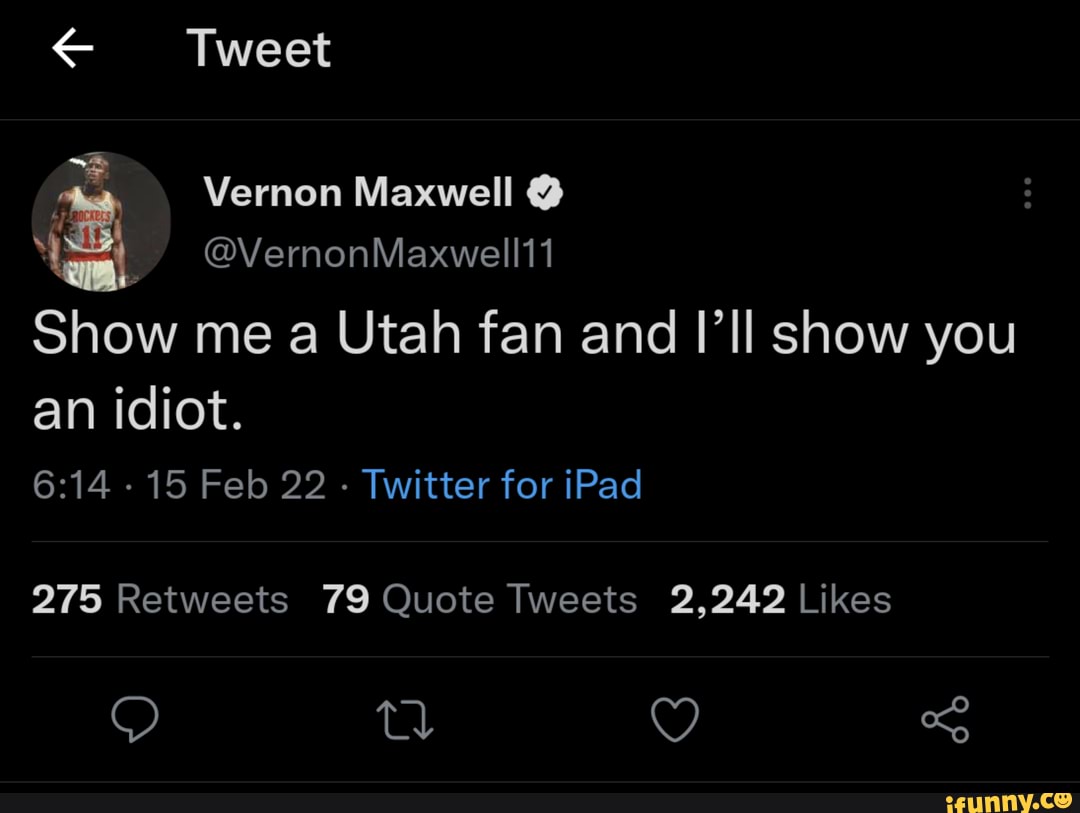Open Vernon Maxwell's profile picture
This screenshot has width=1080, height=813.
coord(101,222)
